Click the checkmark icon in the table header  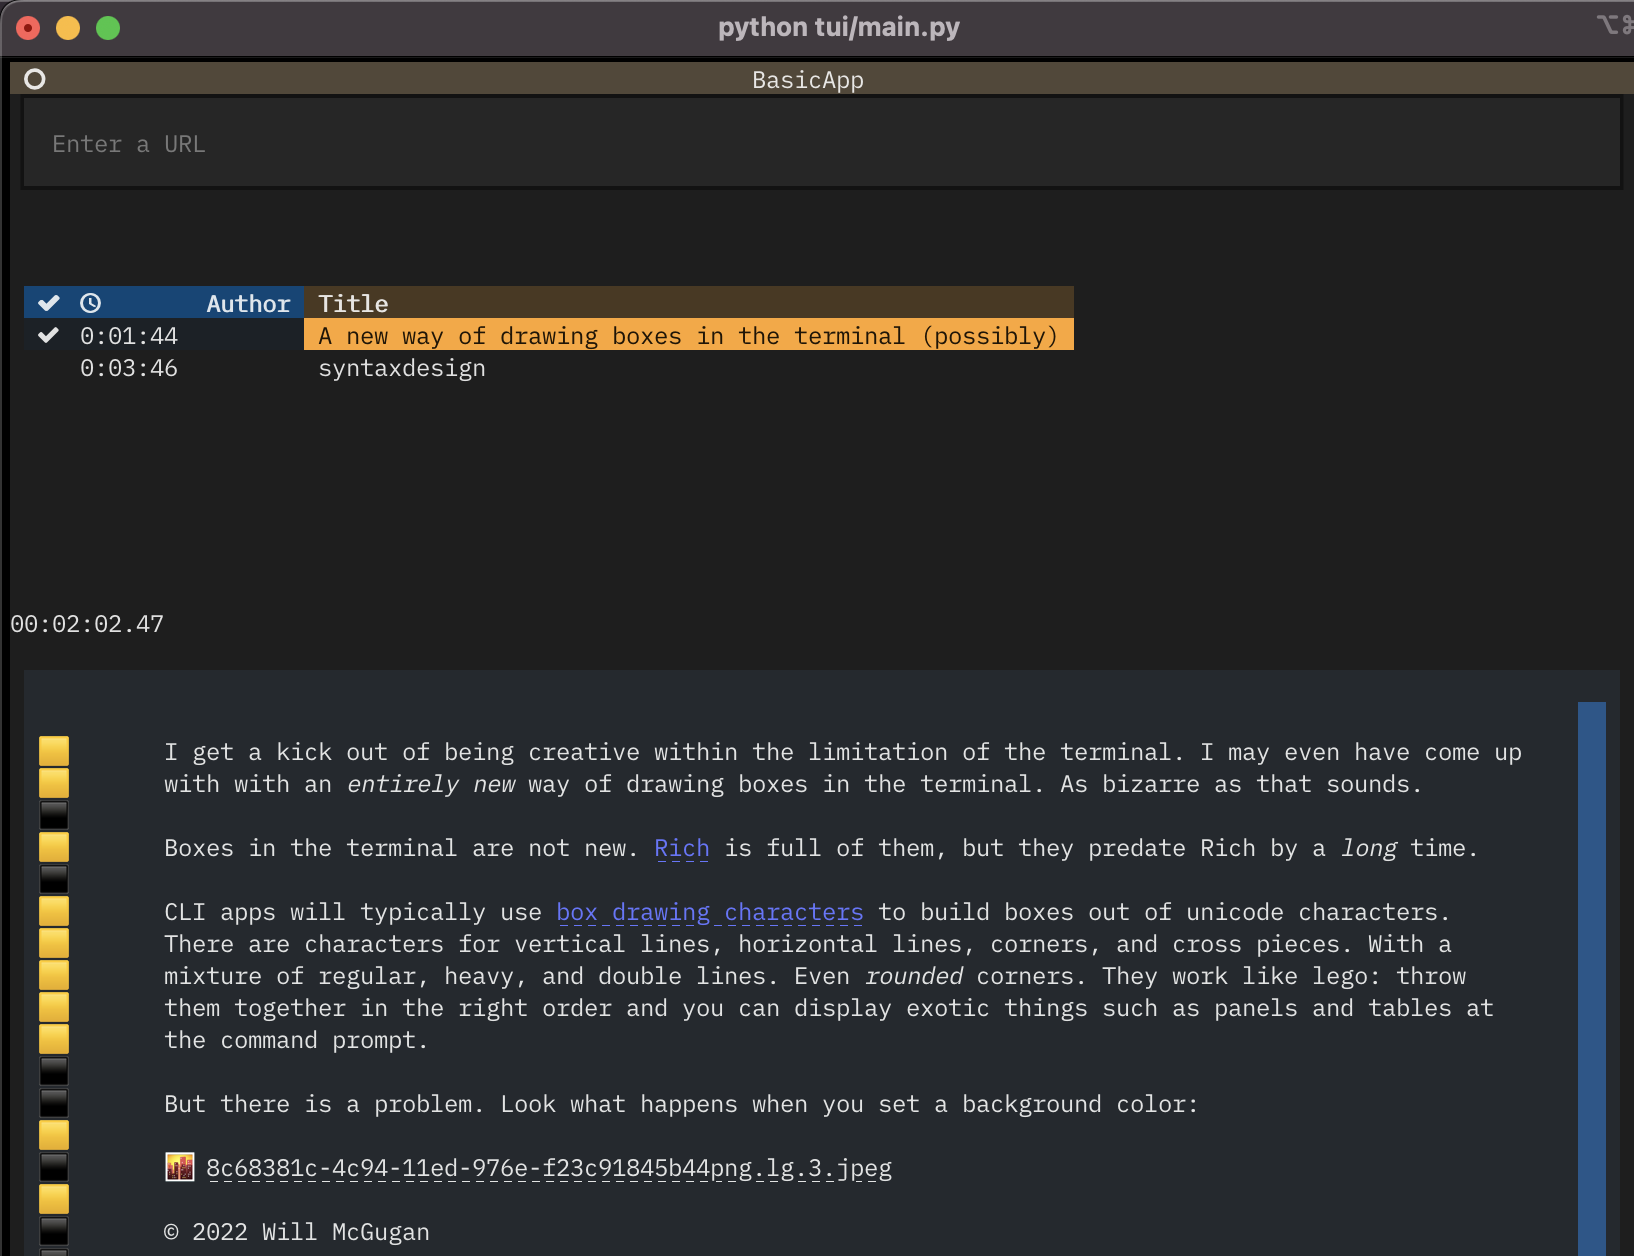(x=47, y=303)
